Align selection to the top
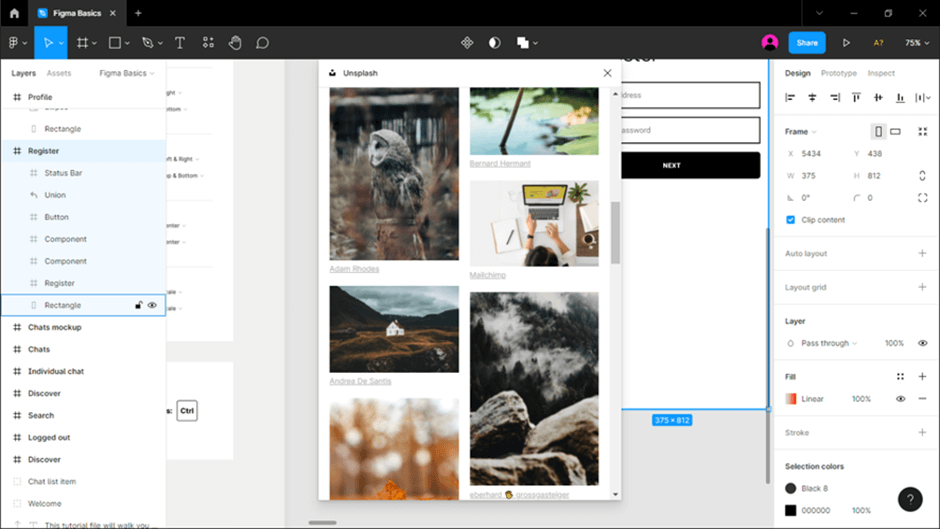This screenshot has width=940, height=529. tap(856, 97)
